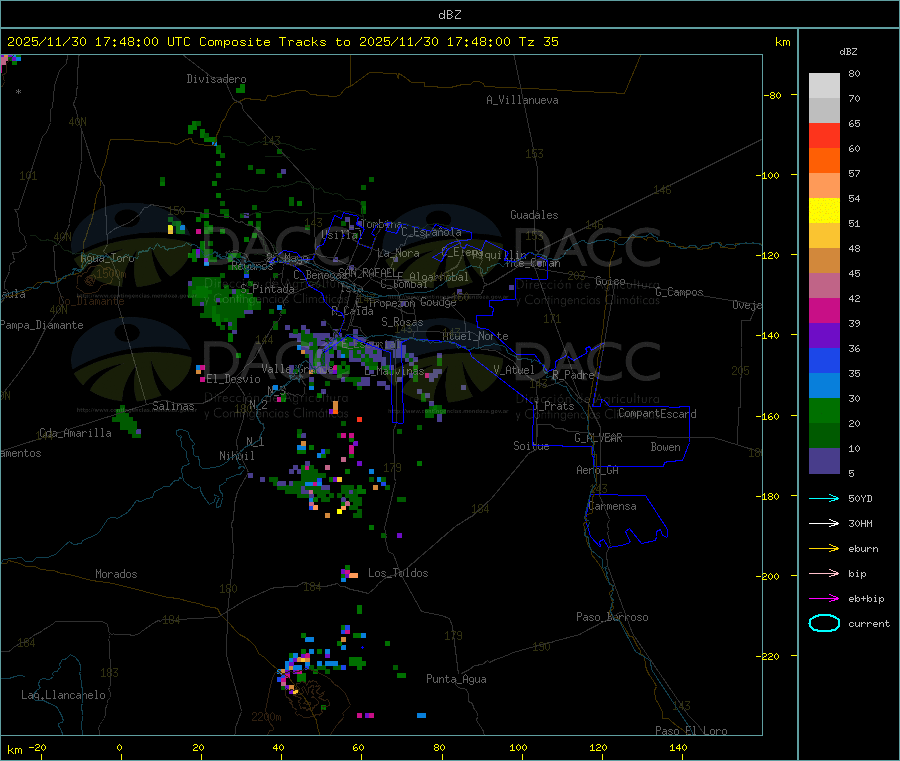Click the S_Pintada location label

[267, 289]
